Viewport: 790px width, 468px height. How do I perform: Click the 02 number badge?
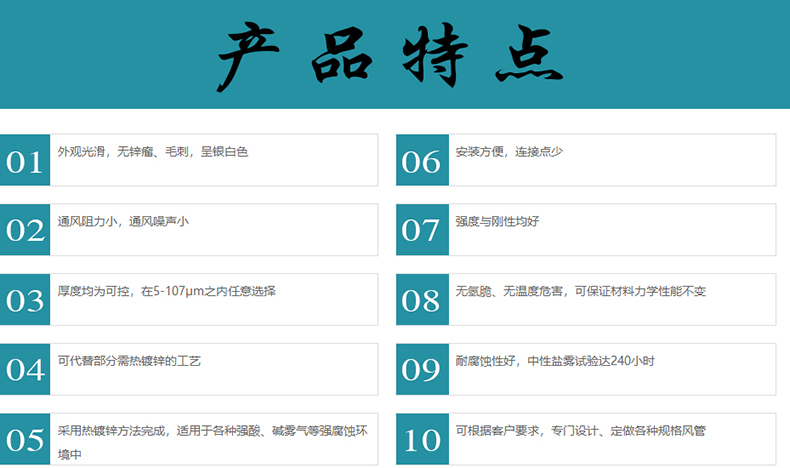pos(25,230)
